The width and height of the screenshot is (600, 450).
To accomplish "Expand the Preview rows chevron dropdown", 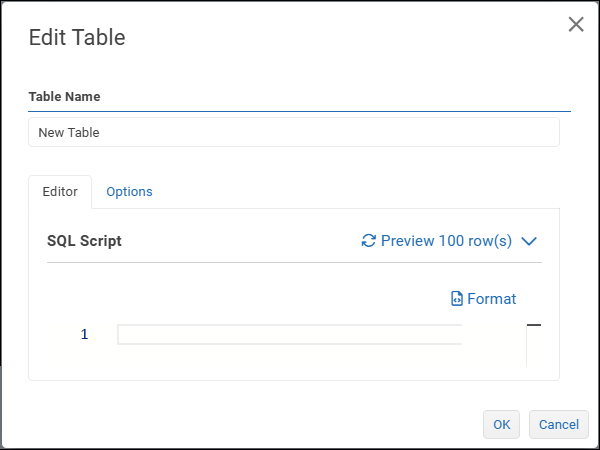I will click(530, 241).
